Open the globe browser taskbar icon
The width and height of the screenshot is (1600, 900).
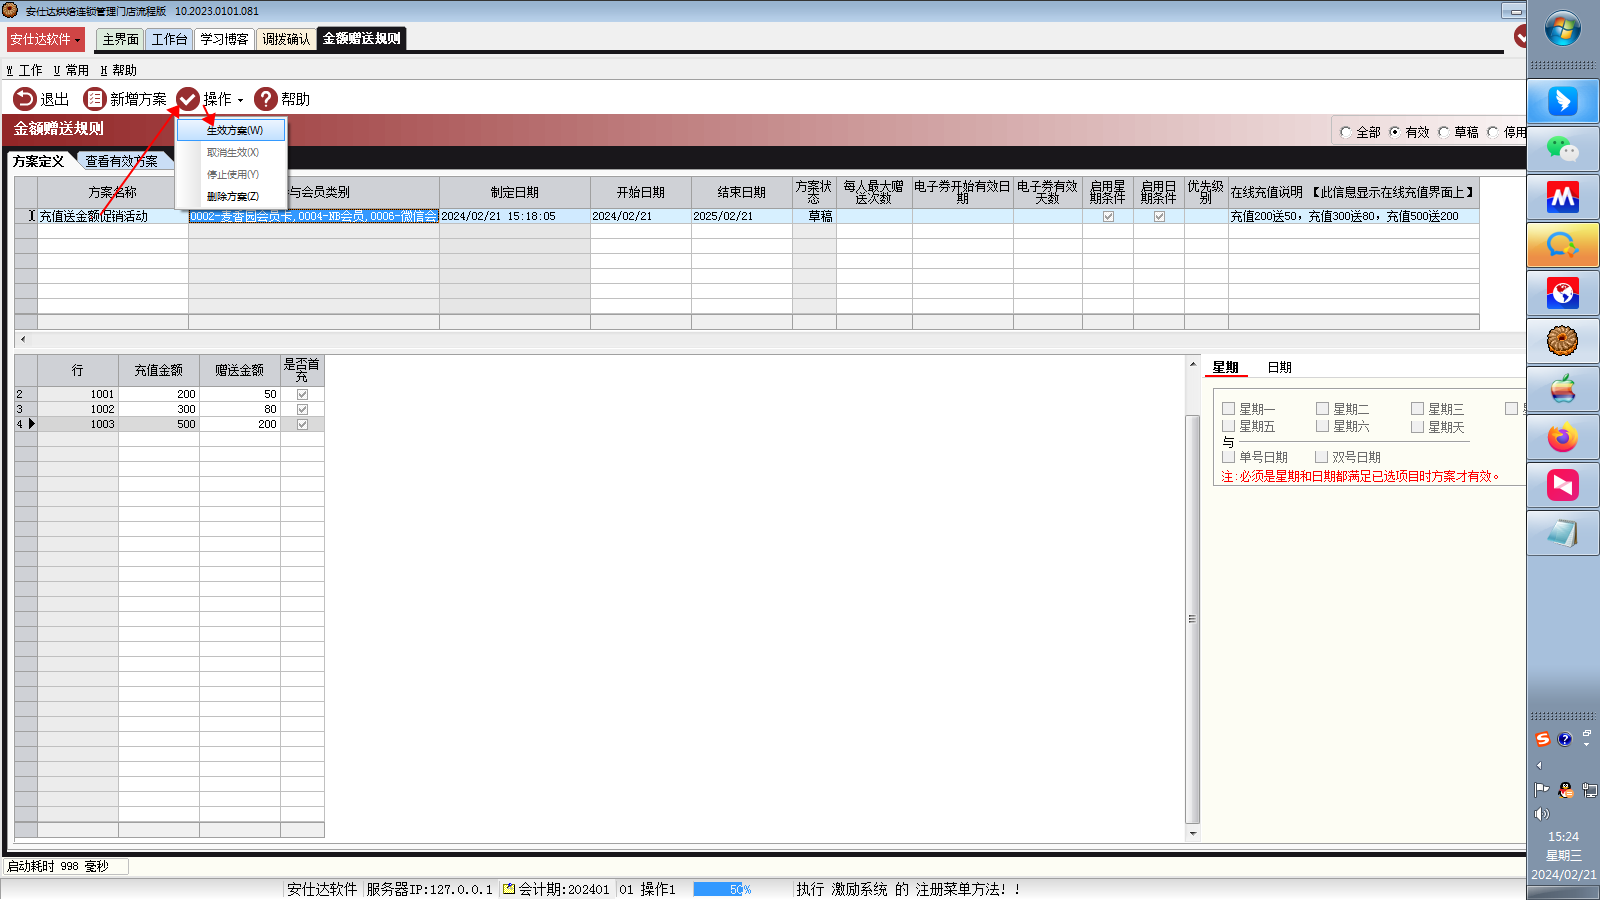[x=1563, y=293]
